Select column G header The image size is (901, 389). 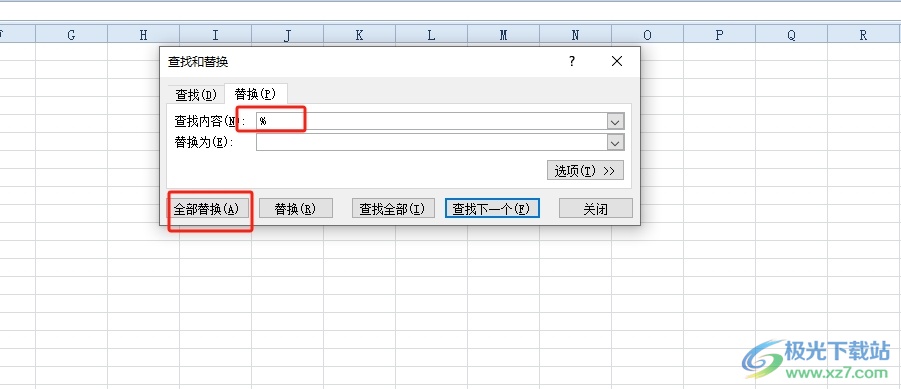[71, 35]
